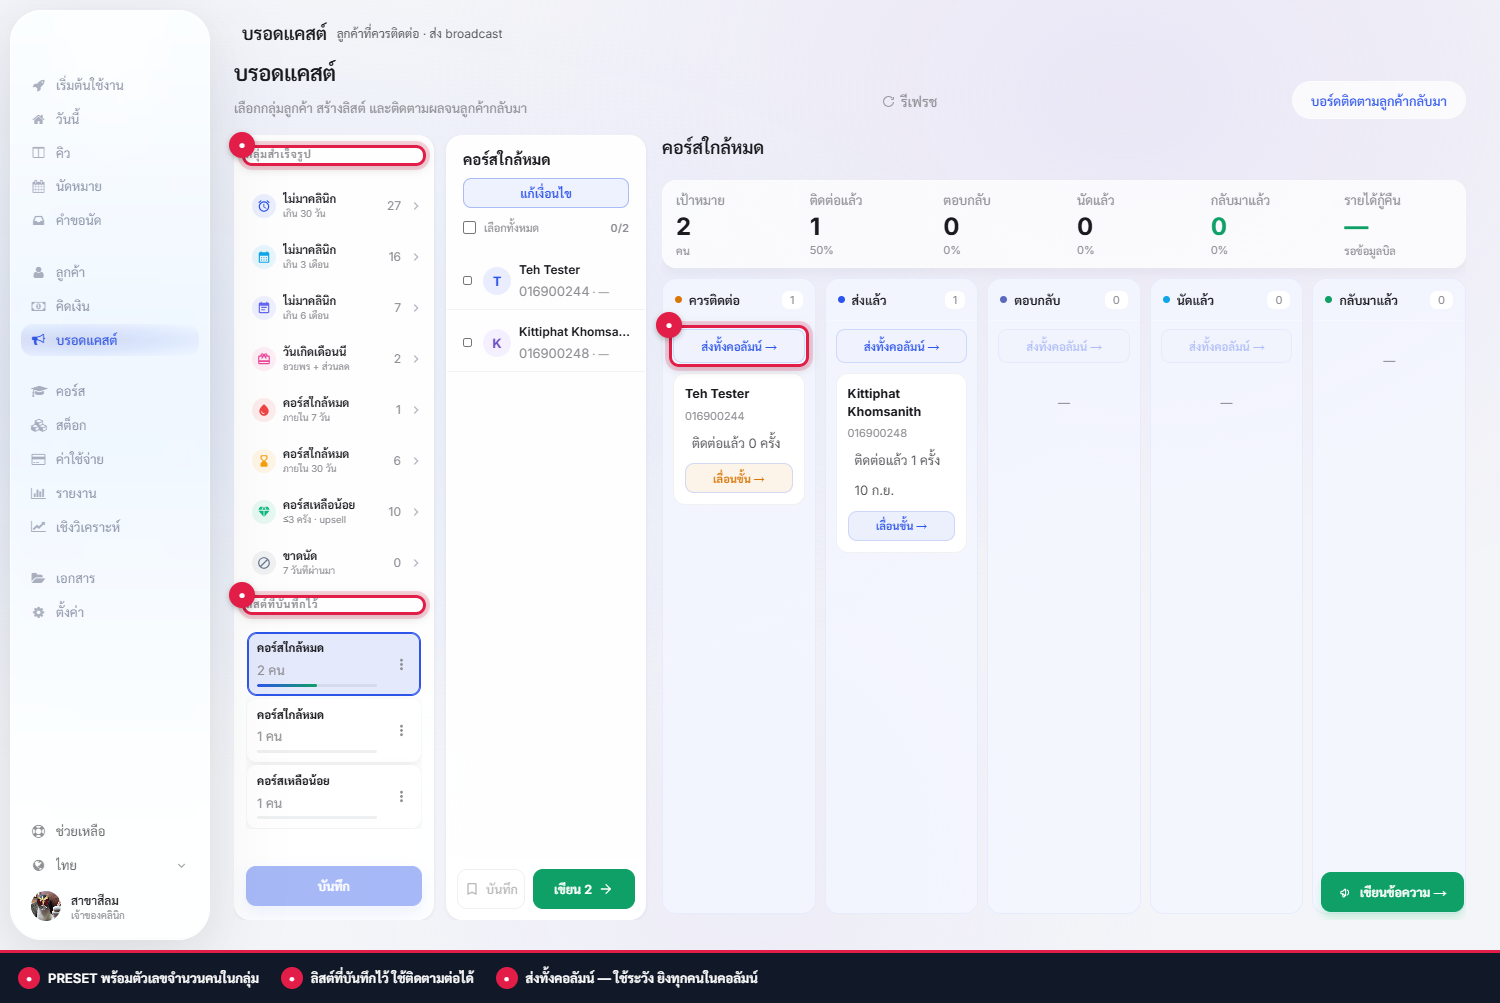This screenshot has height=1003, width=1500.
Task: Open the สต็อก stock boxes icon
Action: [38, 426]
